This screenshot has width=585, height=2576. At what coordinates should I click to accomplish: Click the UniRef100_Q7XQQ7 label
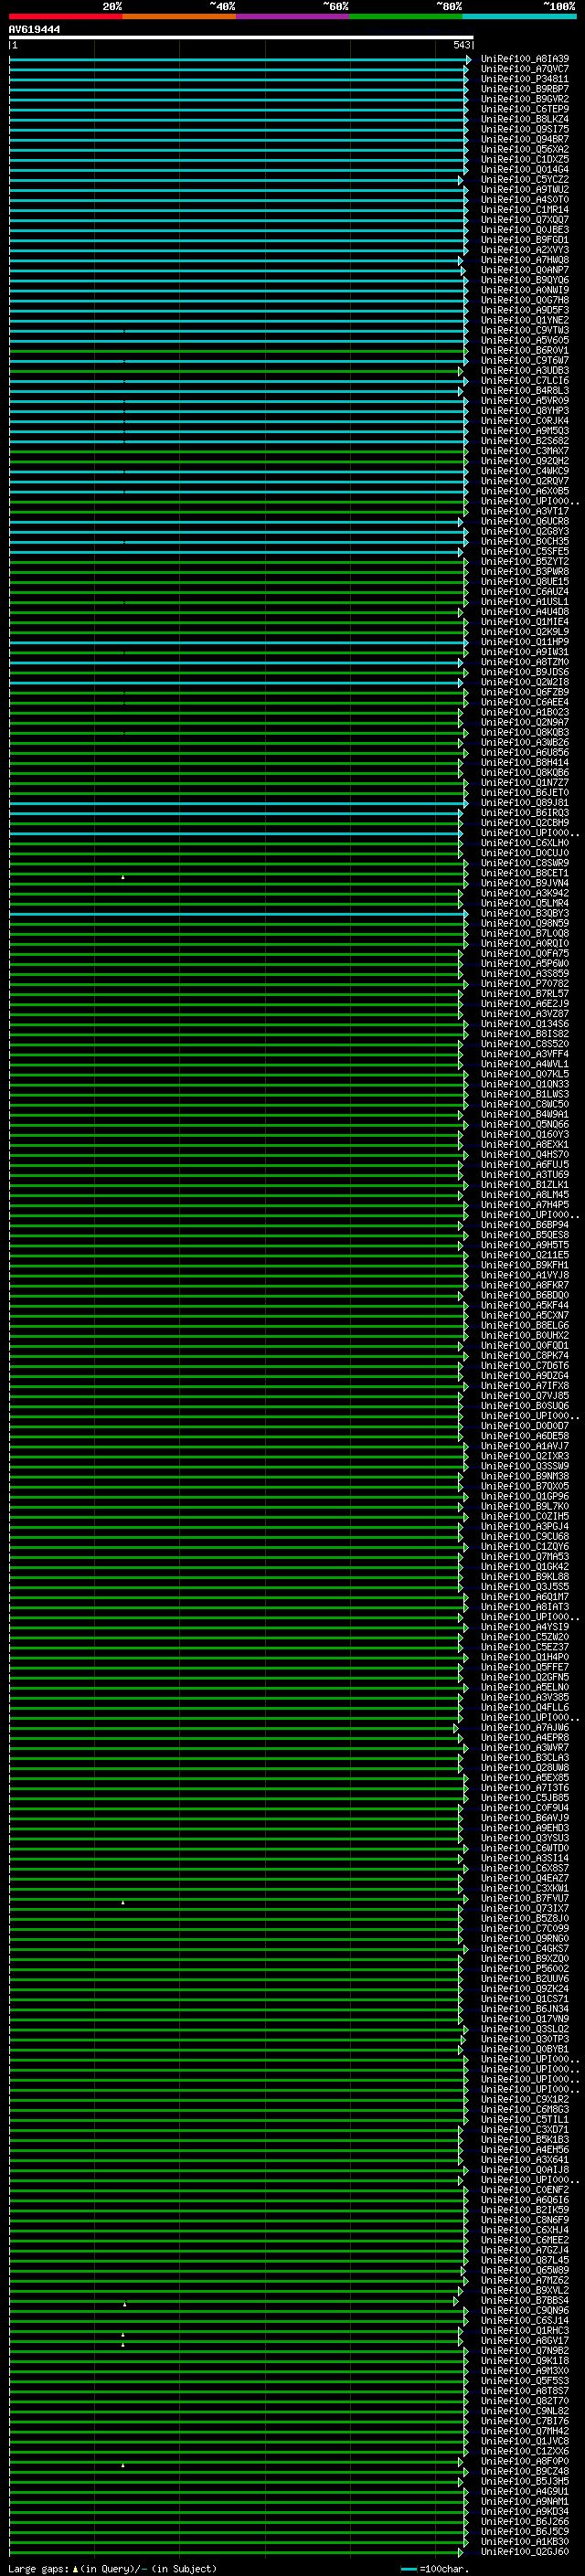point(525,220)
